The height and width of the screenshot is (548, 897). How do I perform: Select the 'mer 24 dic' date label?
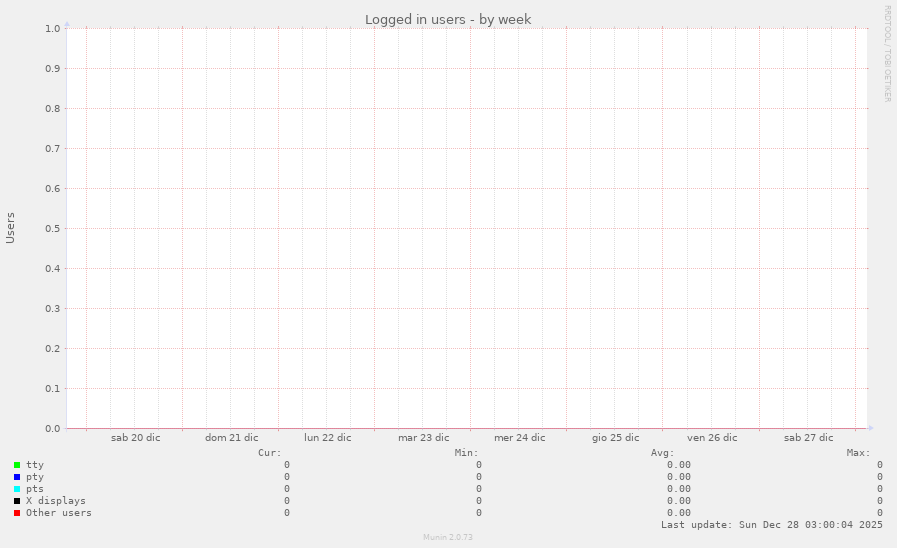[519, 438]
